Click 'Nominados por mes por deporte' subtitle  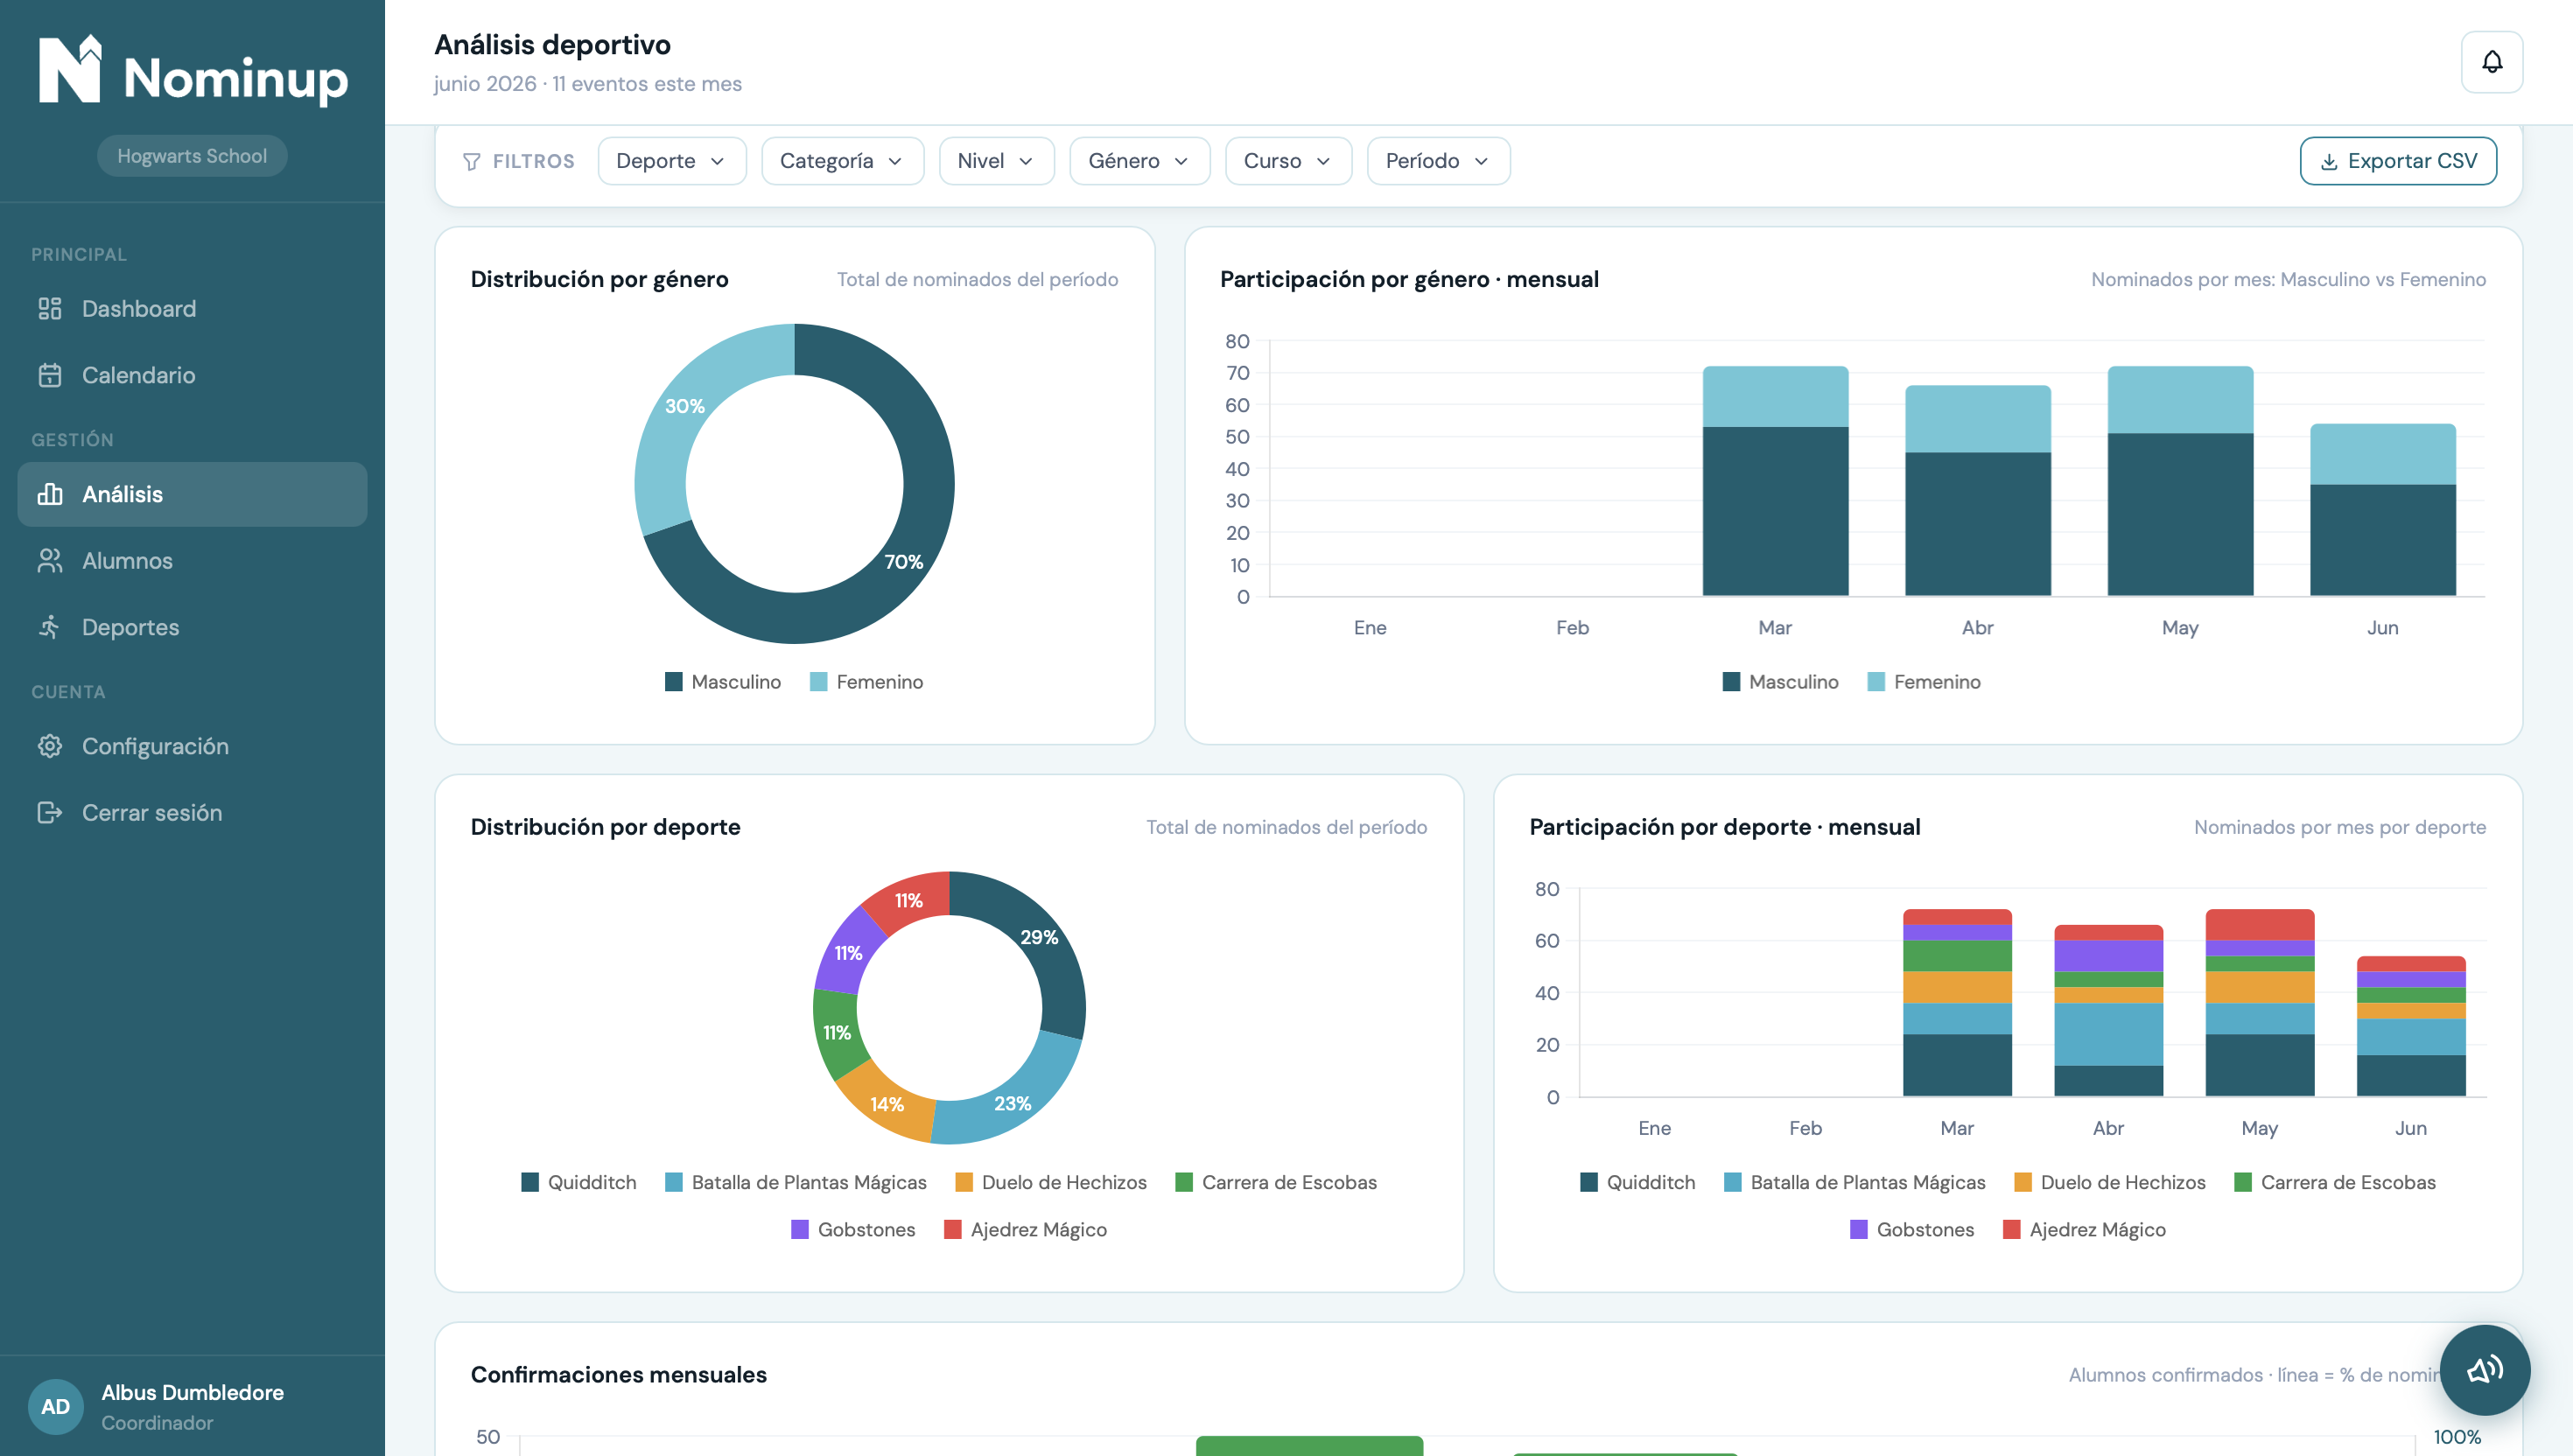(x=2339, y=827)
